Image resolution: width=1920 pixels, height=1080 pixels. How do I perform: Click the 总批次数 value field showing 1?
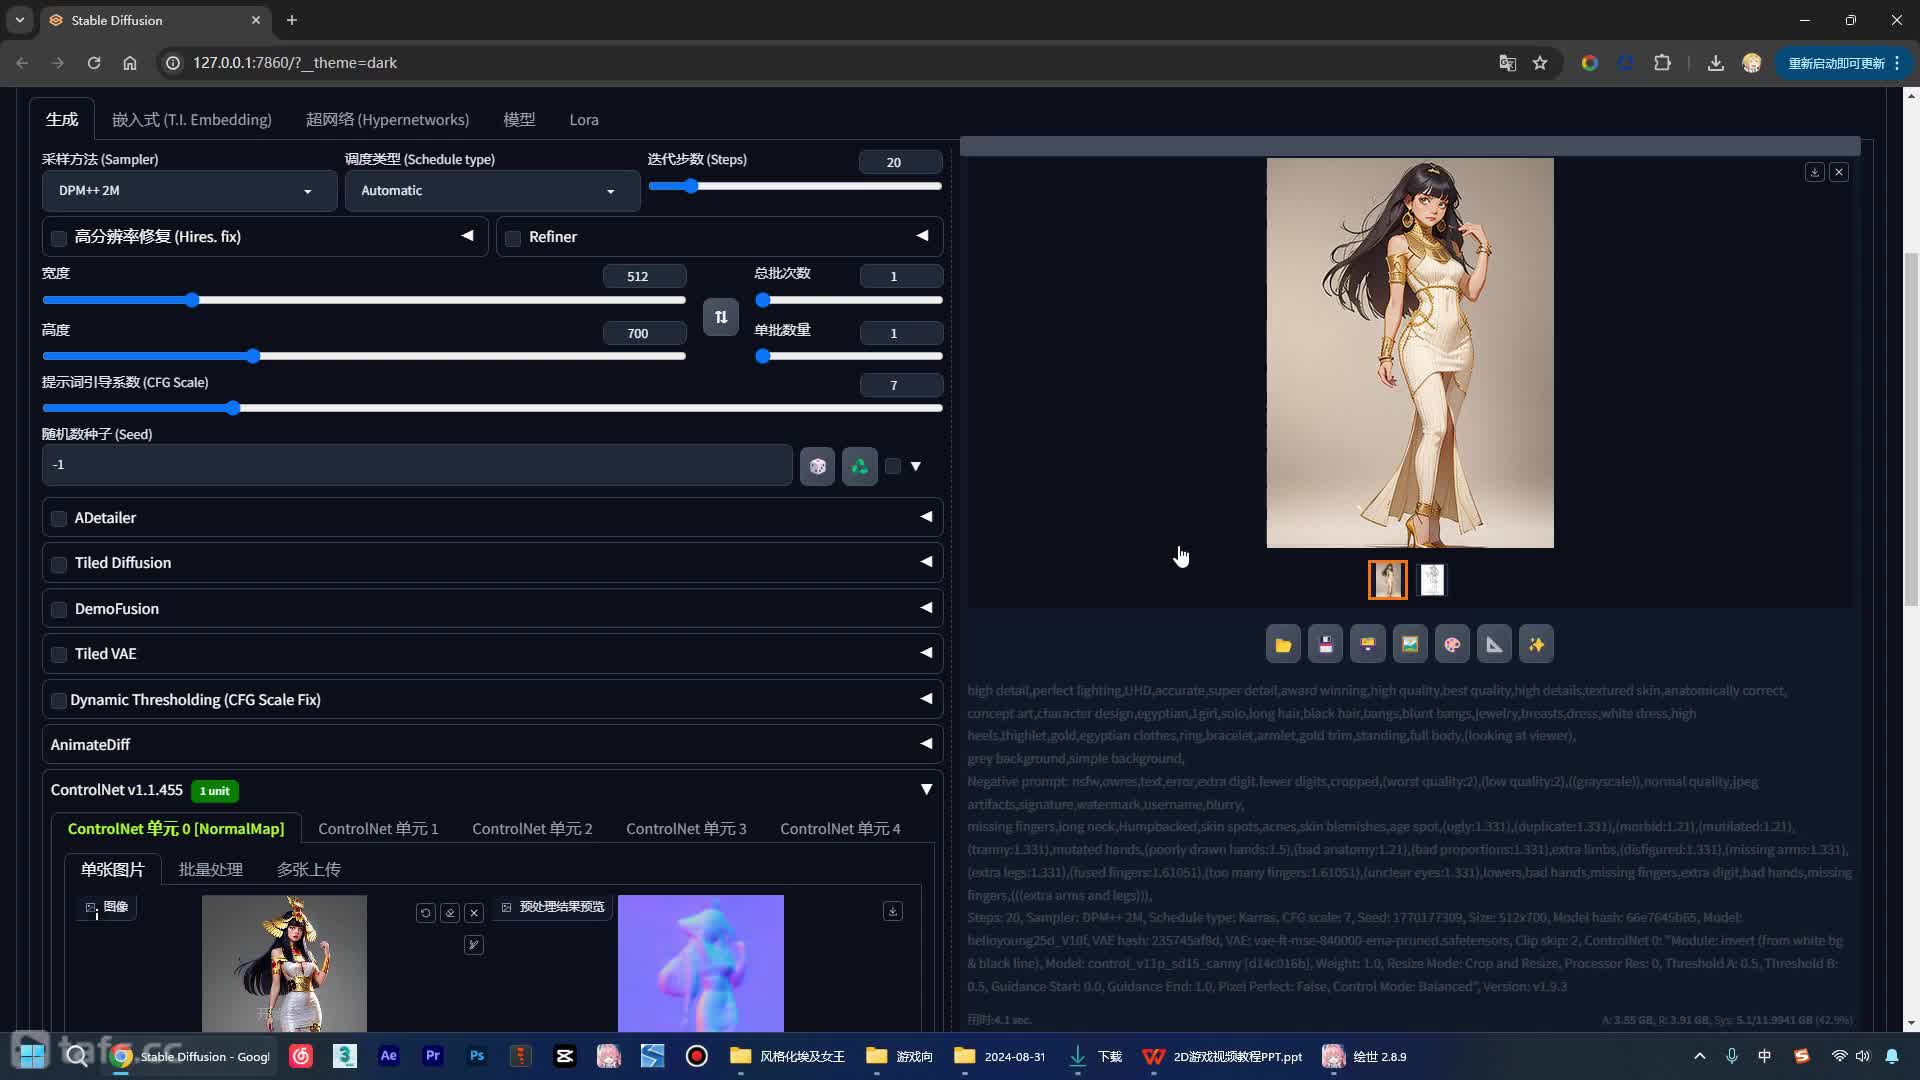point(900,277)
